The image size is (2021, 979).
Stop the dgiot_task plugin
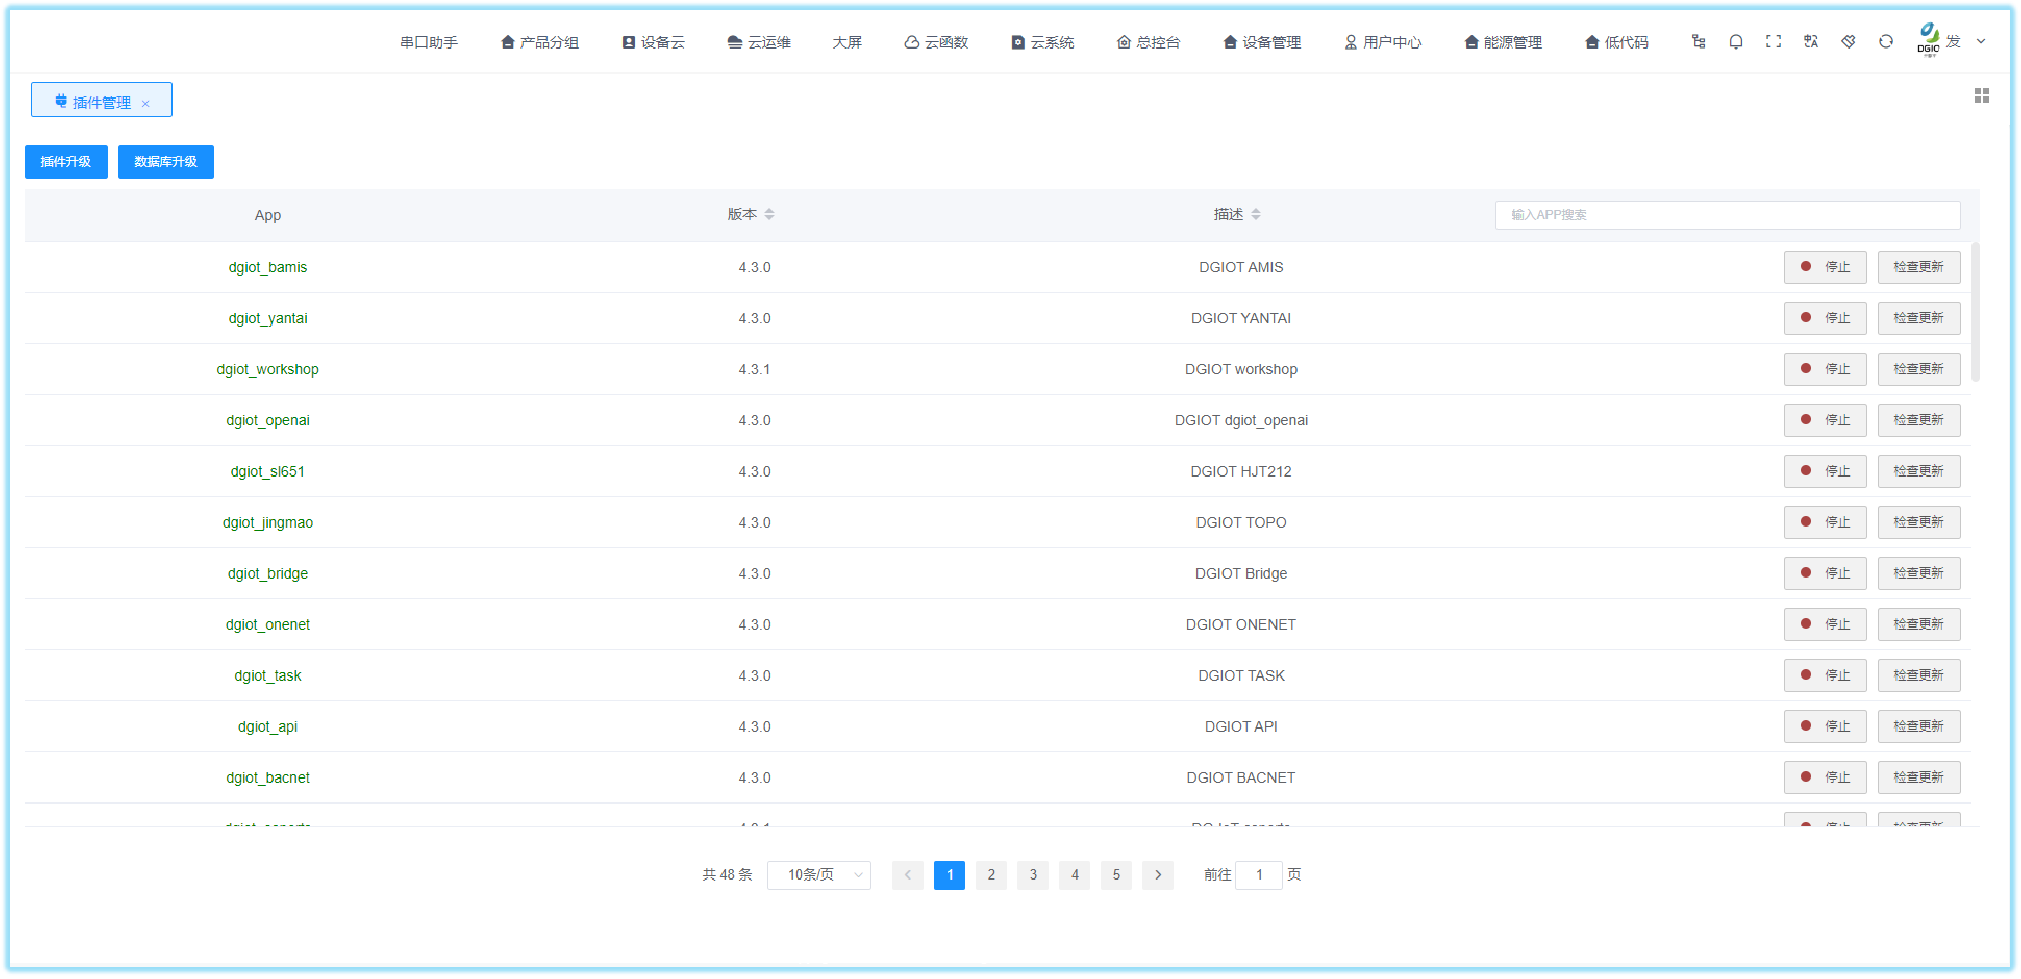point(1825,675)
